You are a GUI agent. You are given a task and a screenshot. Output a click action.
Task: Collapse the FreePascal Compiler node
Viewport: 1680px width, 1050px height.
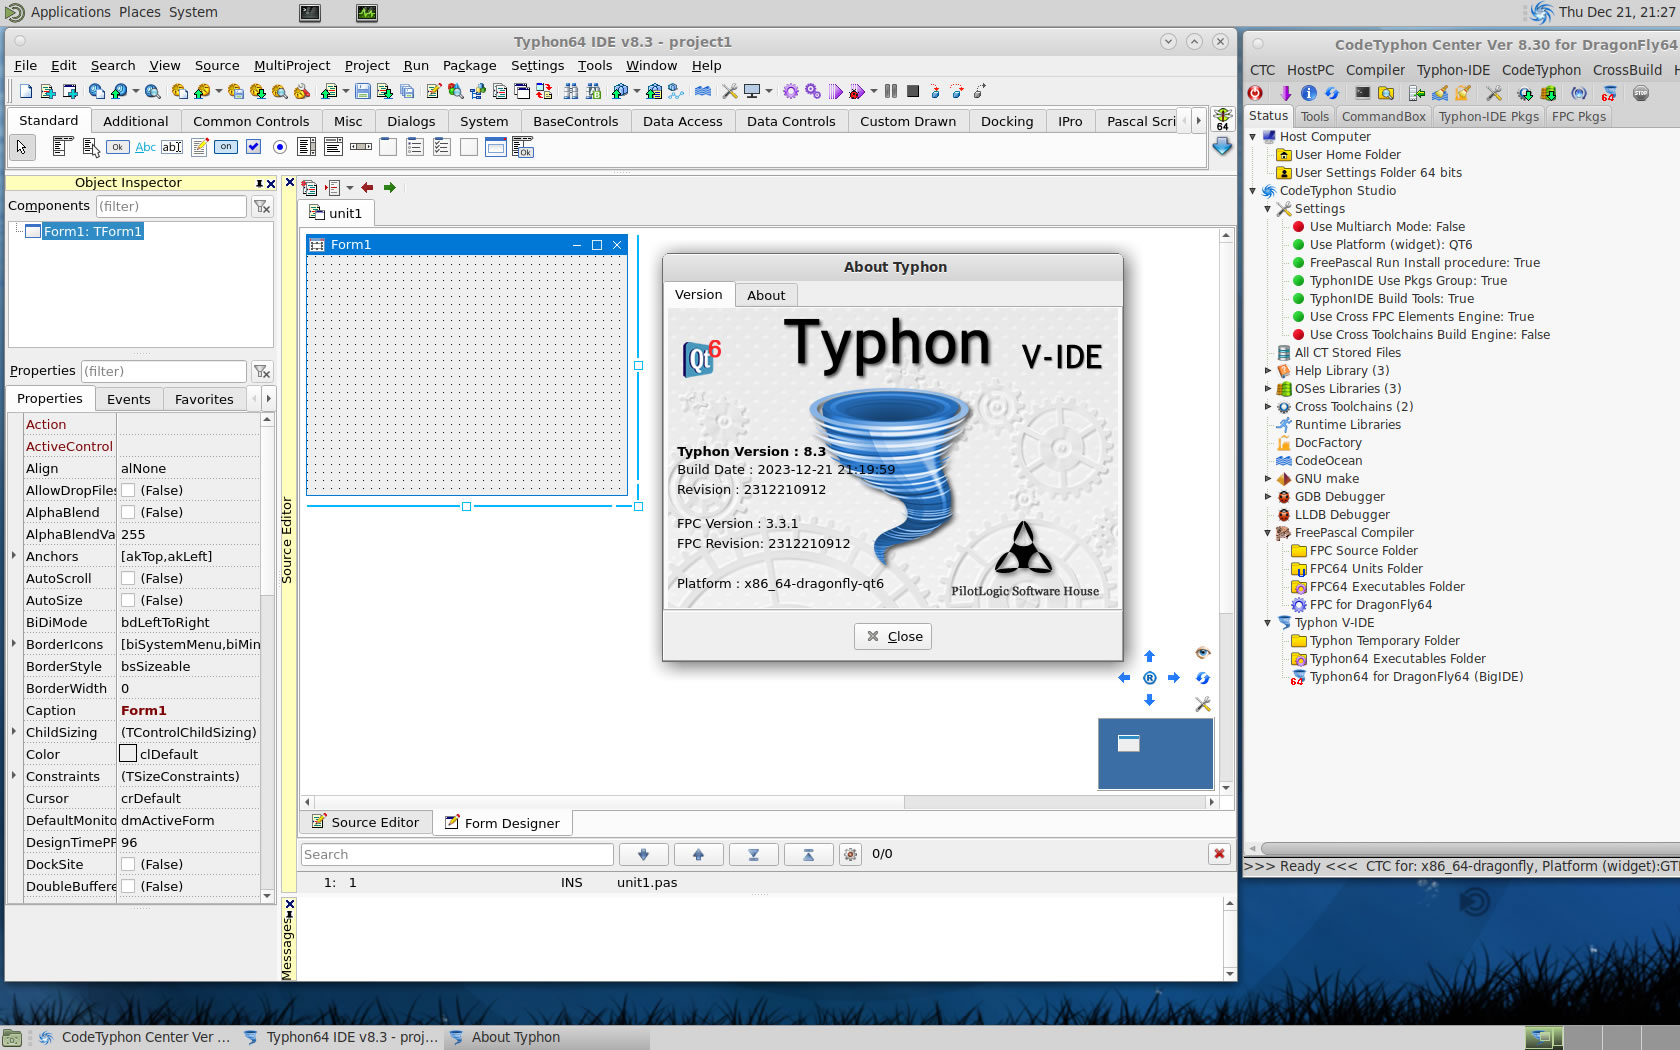(x=1268, y=532)
